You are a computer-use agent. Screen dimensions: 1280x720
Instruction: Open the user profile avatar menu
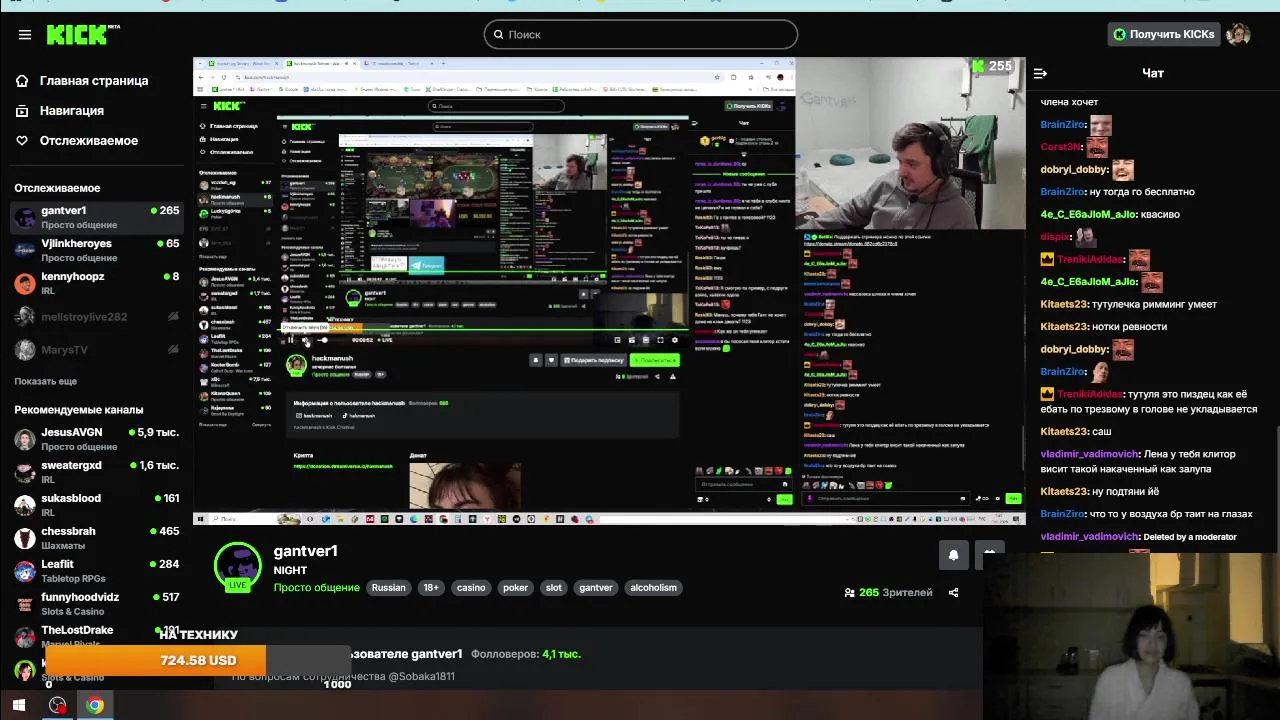click(1239, 34)
